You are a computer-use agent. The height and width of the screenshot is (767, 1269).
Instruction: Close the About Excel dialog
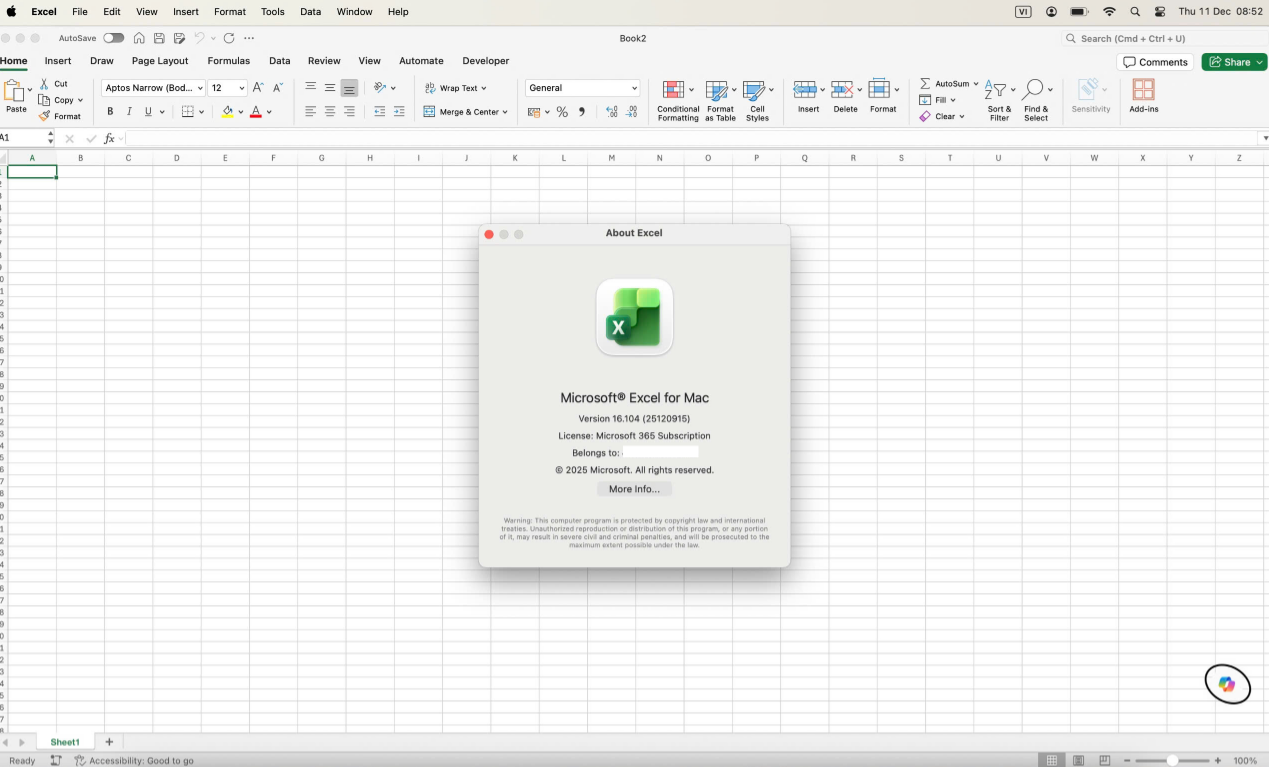[489, 234]
